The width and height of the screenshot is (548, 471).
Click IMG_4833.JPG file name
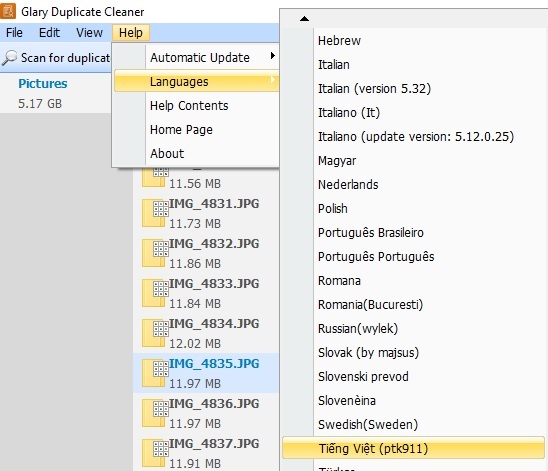pyautogui.click(x=214, y=283)
